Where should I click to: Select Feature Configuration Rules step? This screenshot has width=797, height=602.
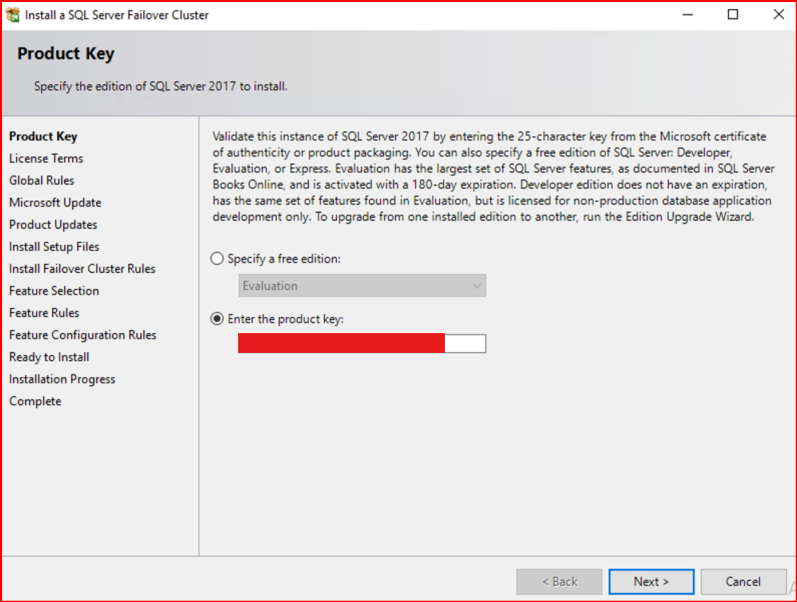point(82,335)
